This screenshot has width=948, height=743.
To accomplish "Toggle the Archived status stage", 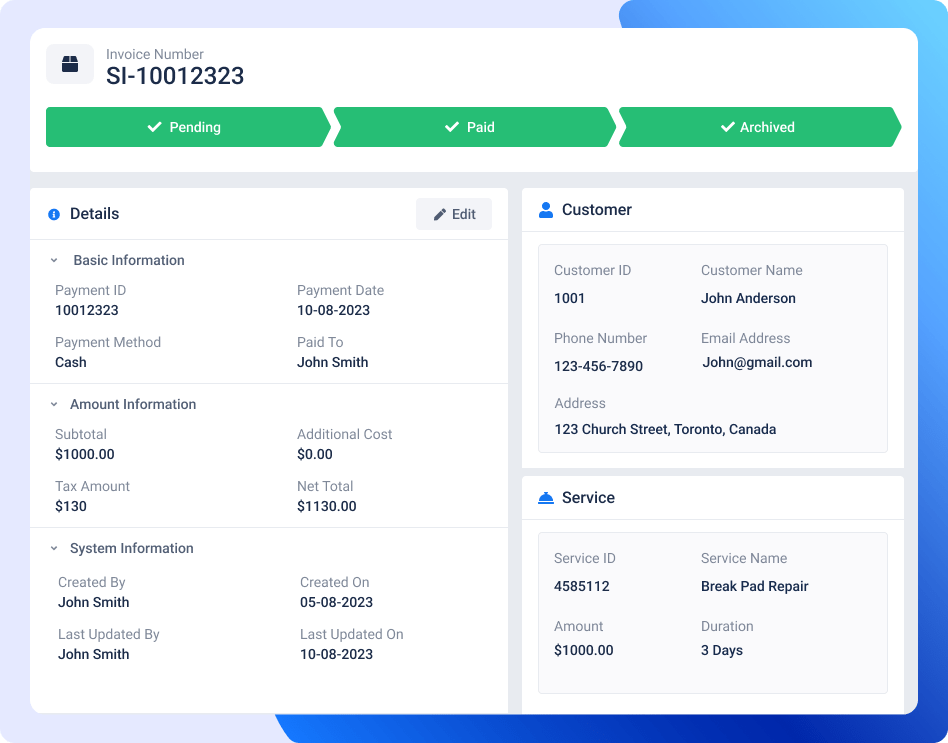I will [760, 127].
